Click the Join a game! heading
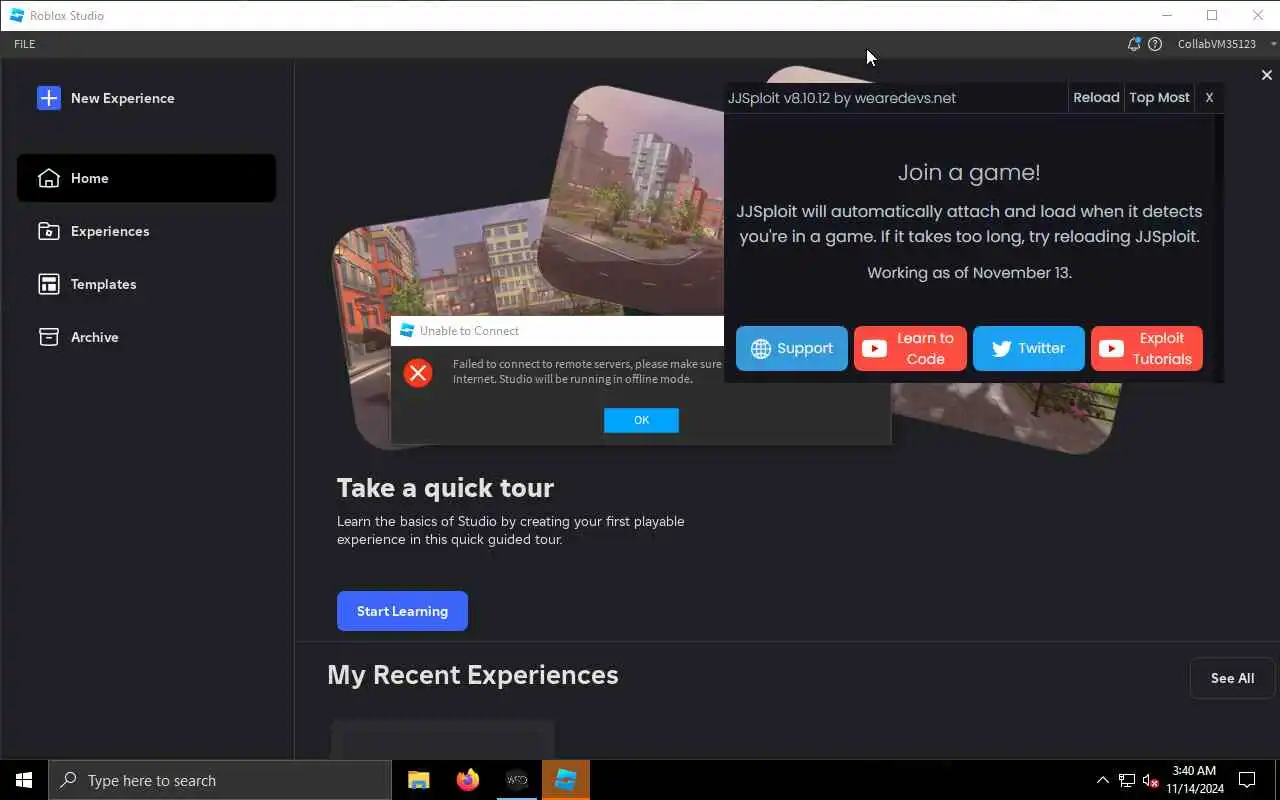This screenshot has height=800, width=1280. click(969, 172)
